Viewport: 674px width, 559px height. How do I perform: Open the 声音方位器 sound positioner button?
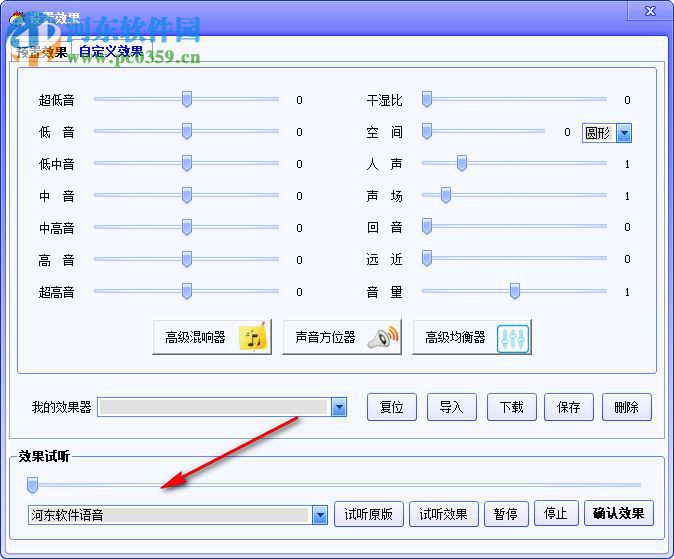(342, 337)
